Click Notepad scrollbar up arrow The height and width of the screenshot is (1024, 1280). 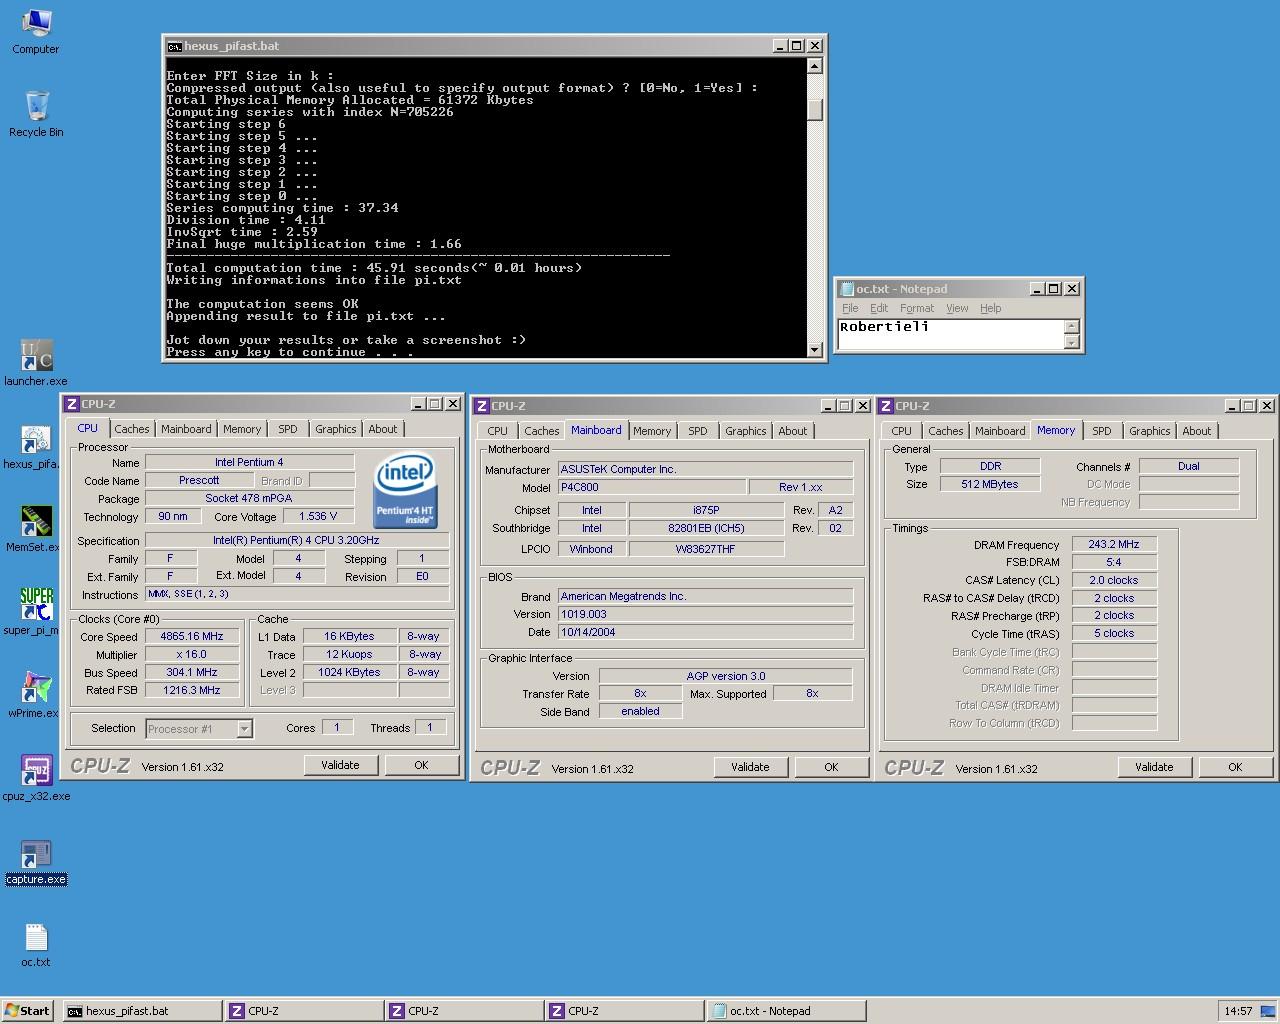coord(1072,326)
